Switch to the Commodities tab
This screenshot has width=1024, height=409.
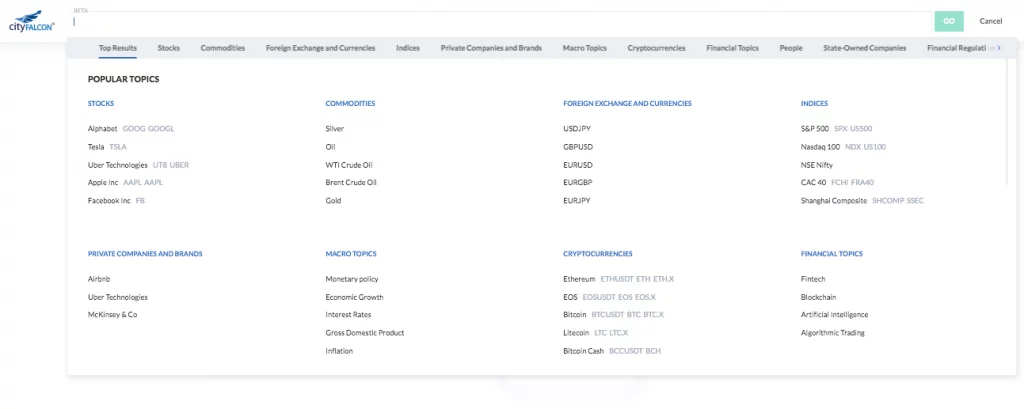click(223, 48)
